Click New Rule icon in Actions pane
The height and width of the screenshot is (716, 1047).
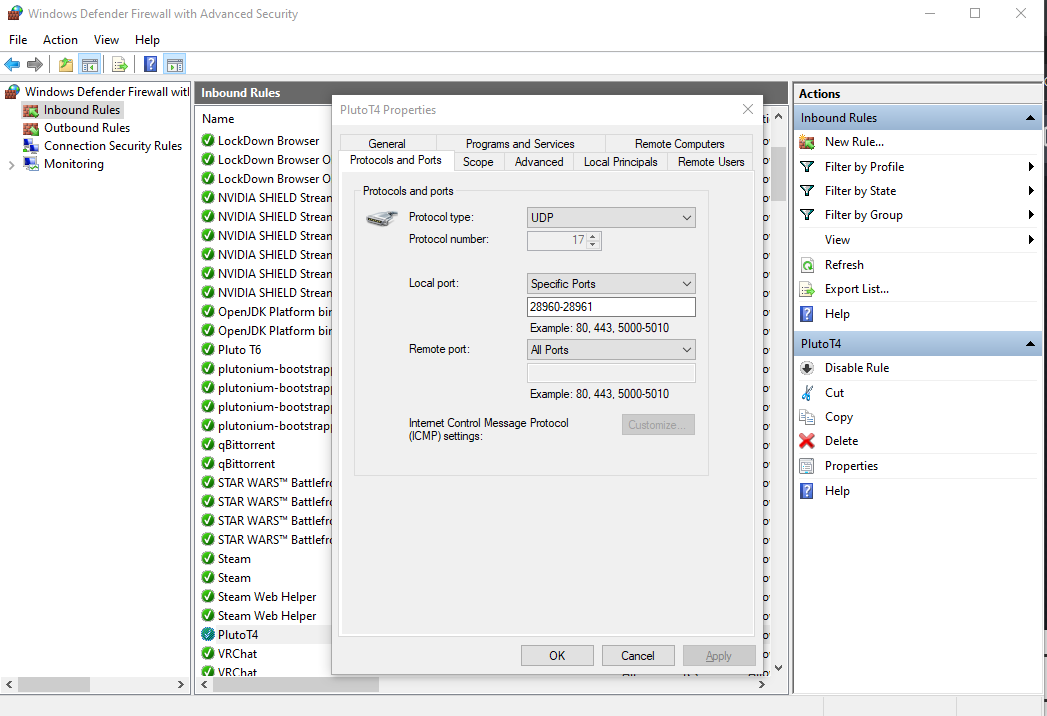(x=807, y=142)
